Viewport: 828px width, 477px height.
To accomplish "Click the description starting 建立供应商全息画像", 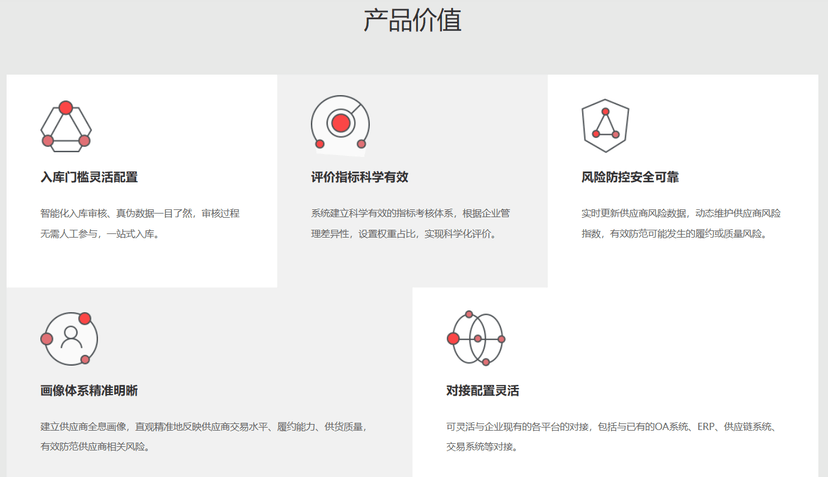I will [204, 436].
